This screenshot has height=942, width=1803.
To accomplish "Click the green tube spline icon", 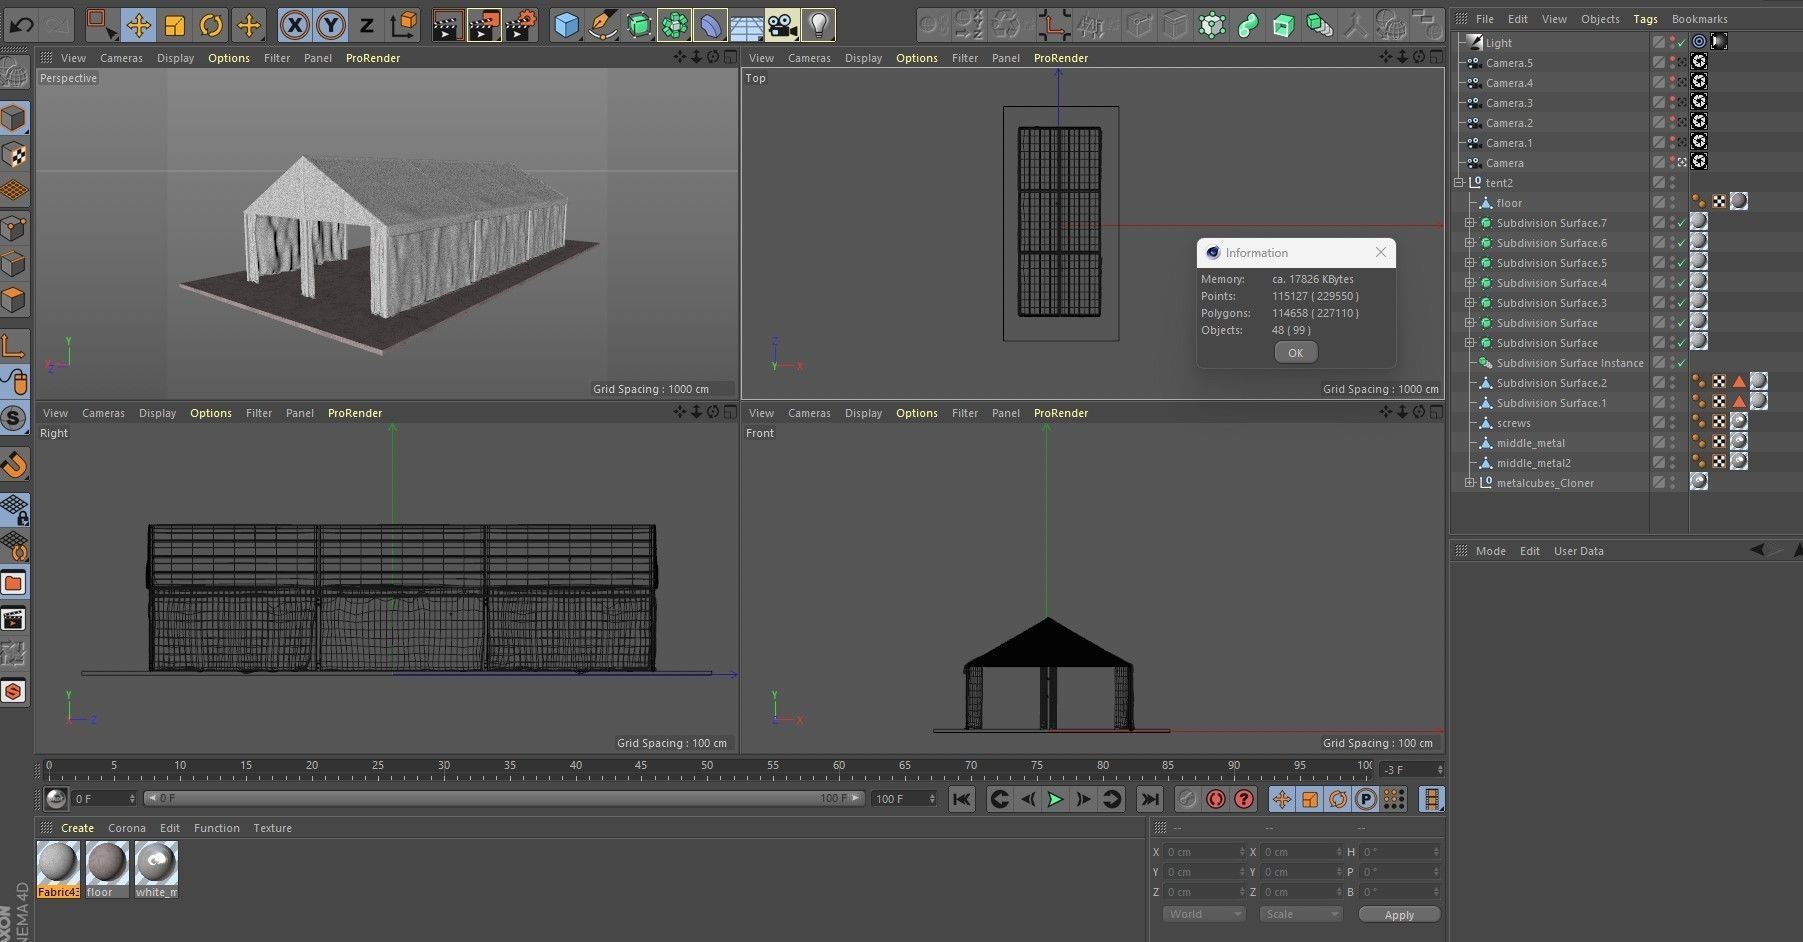I will 1248,24.
